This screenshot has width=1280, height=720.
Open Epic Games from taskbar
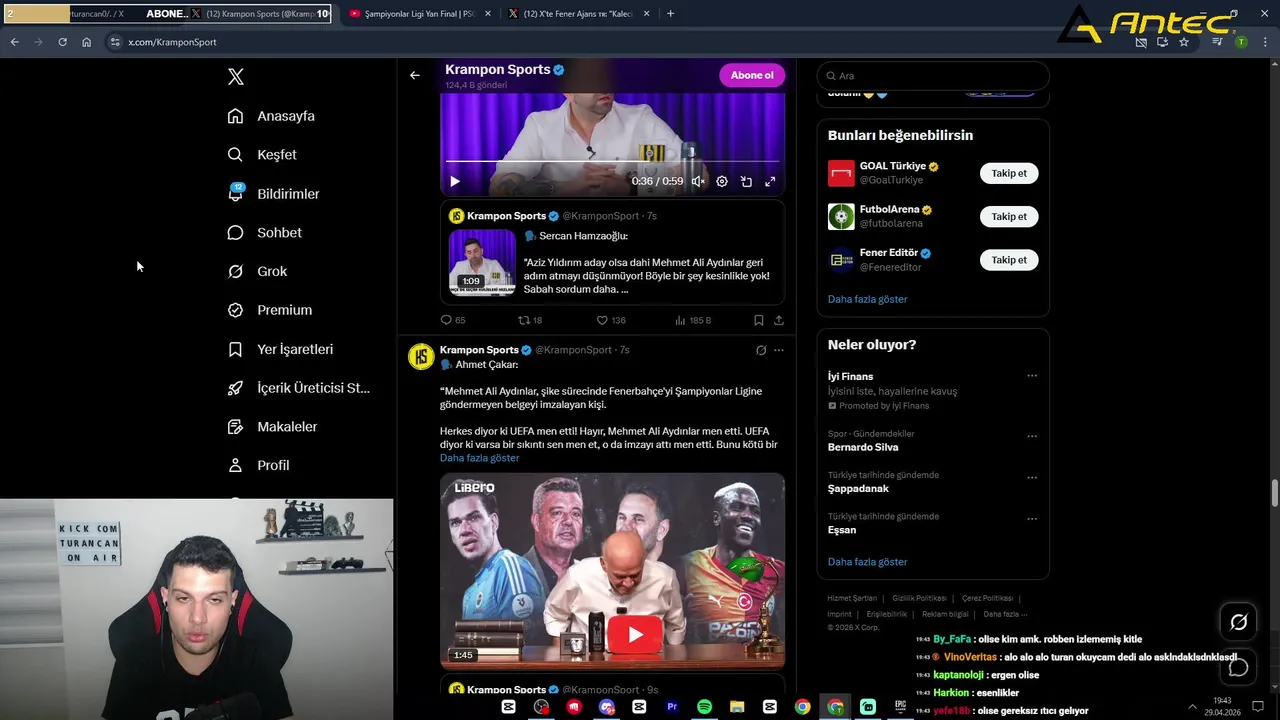[x=900, y=706]
